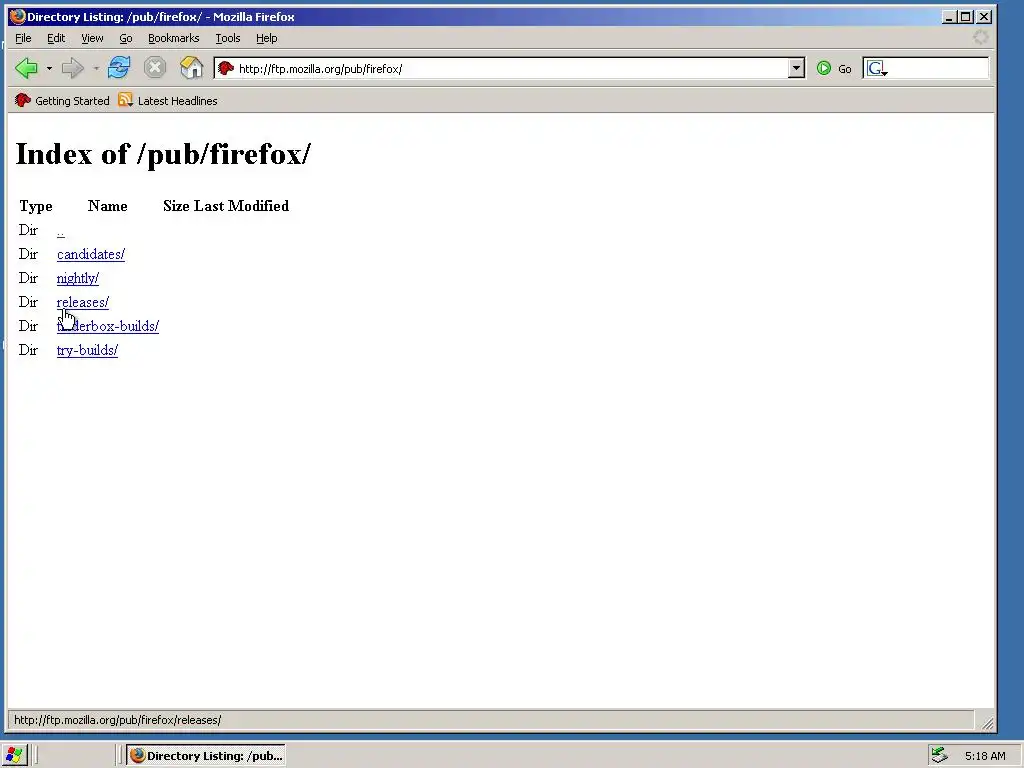
Task: Go to the Home page
Action: [x=191, y=67]
